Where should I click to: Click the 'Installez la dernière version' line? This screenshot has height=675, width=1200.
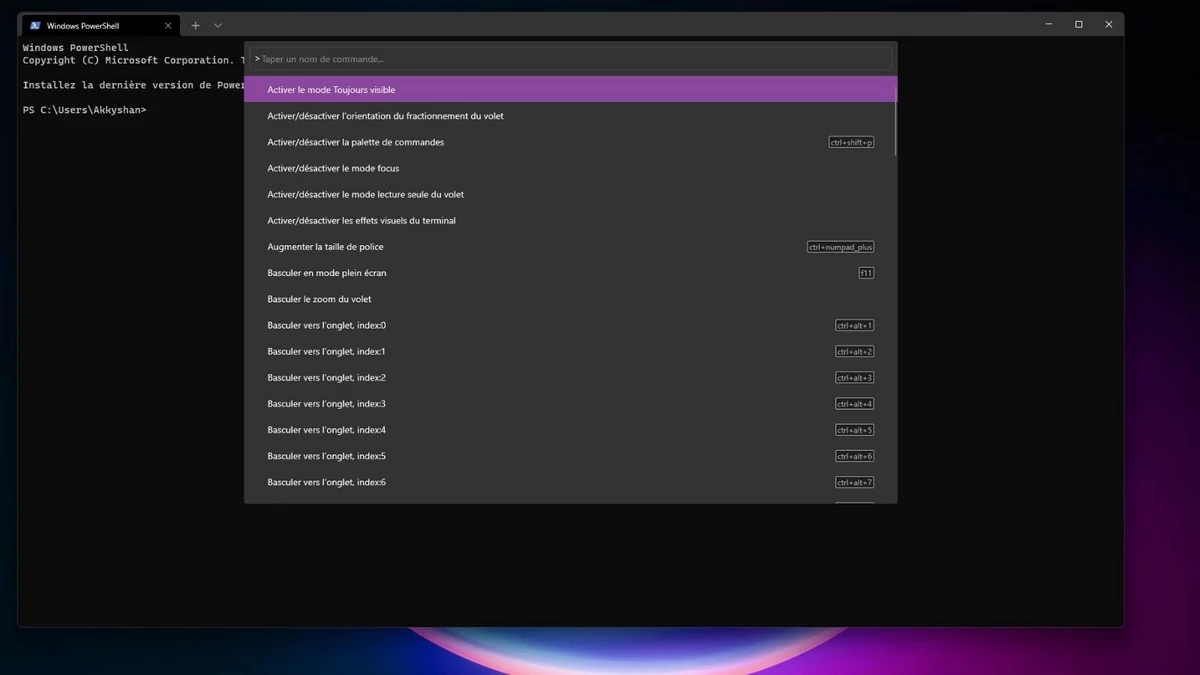(133, 85)
